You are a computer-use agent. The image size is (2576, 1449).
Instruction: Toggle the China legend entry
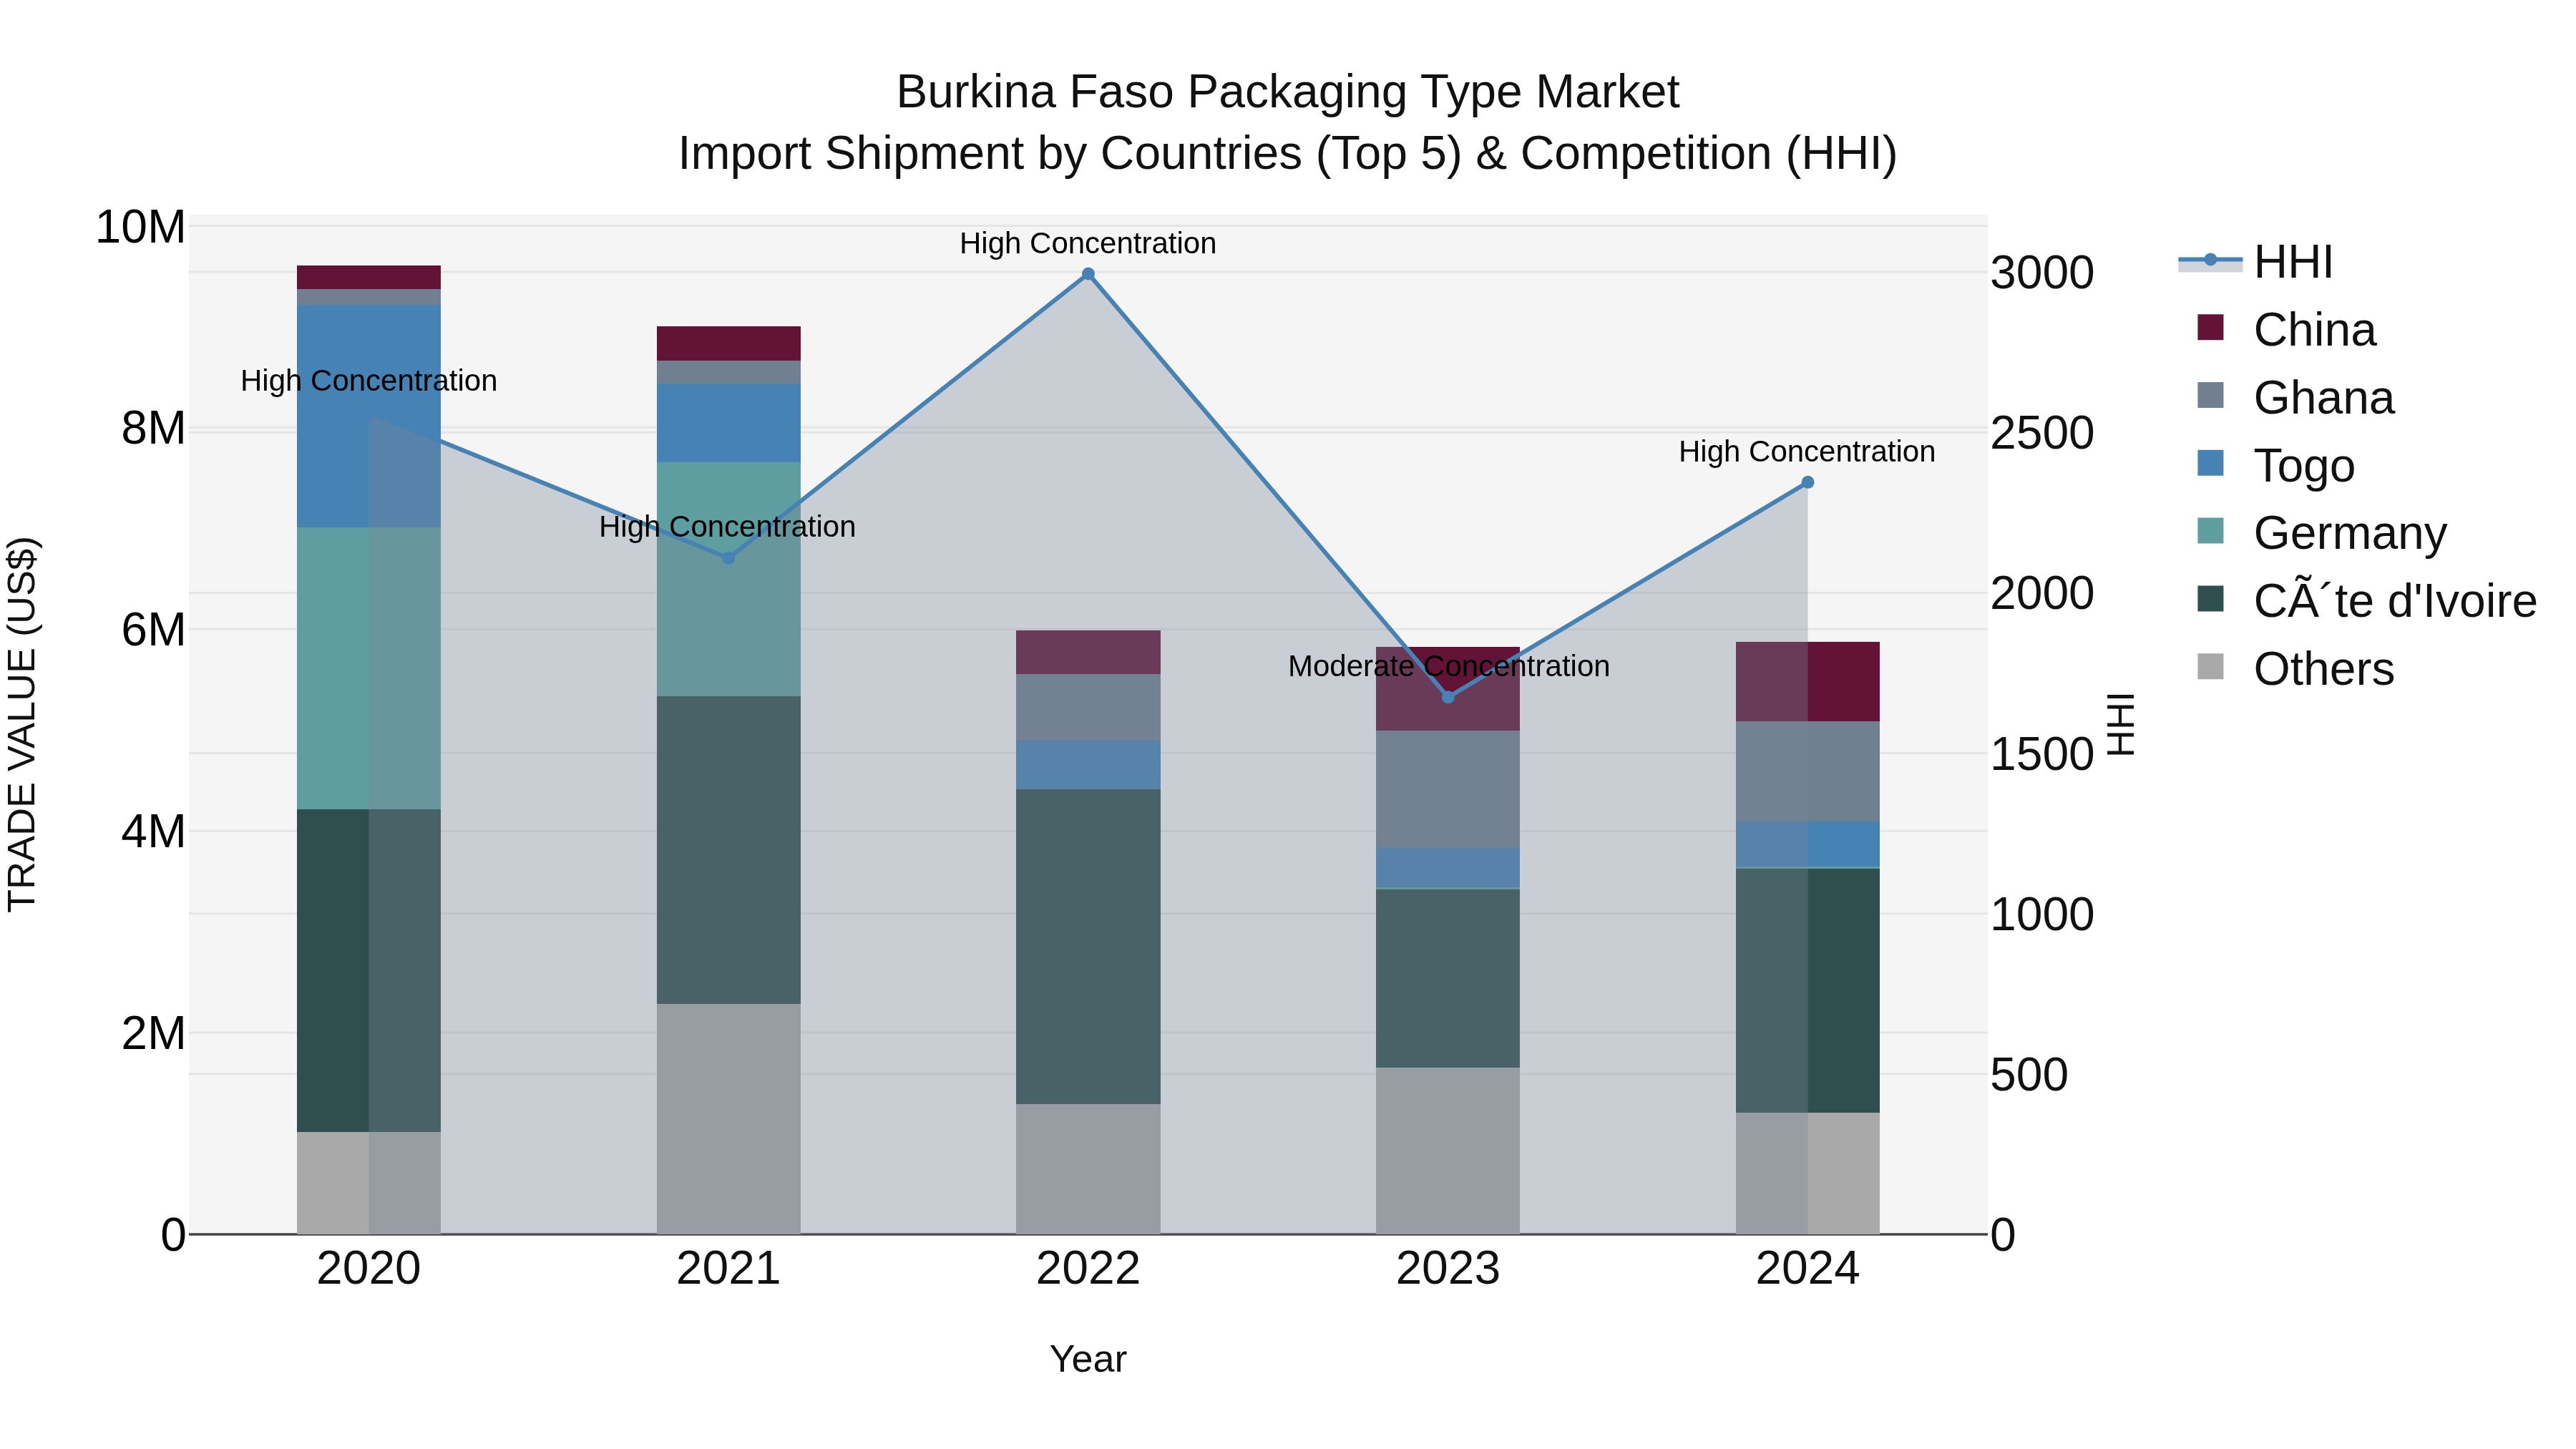tap(2286, 330)
